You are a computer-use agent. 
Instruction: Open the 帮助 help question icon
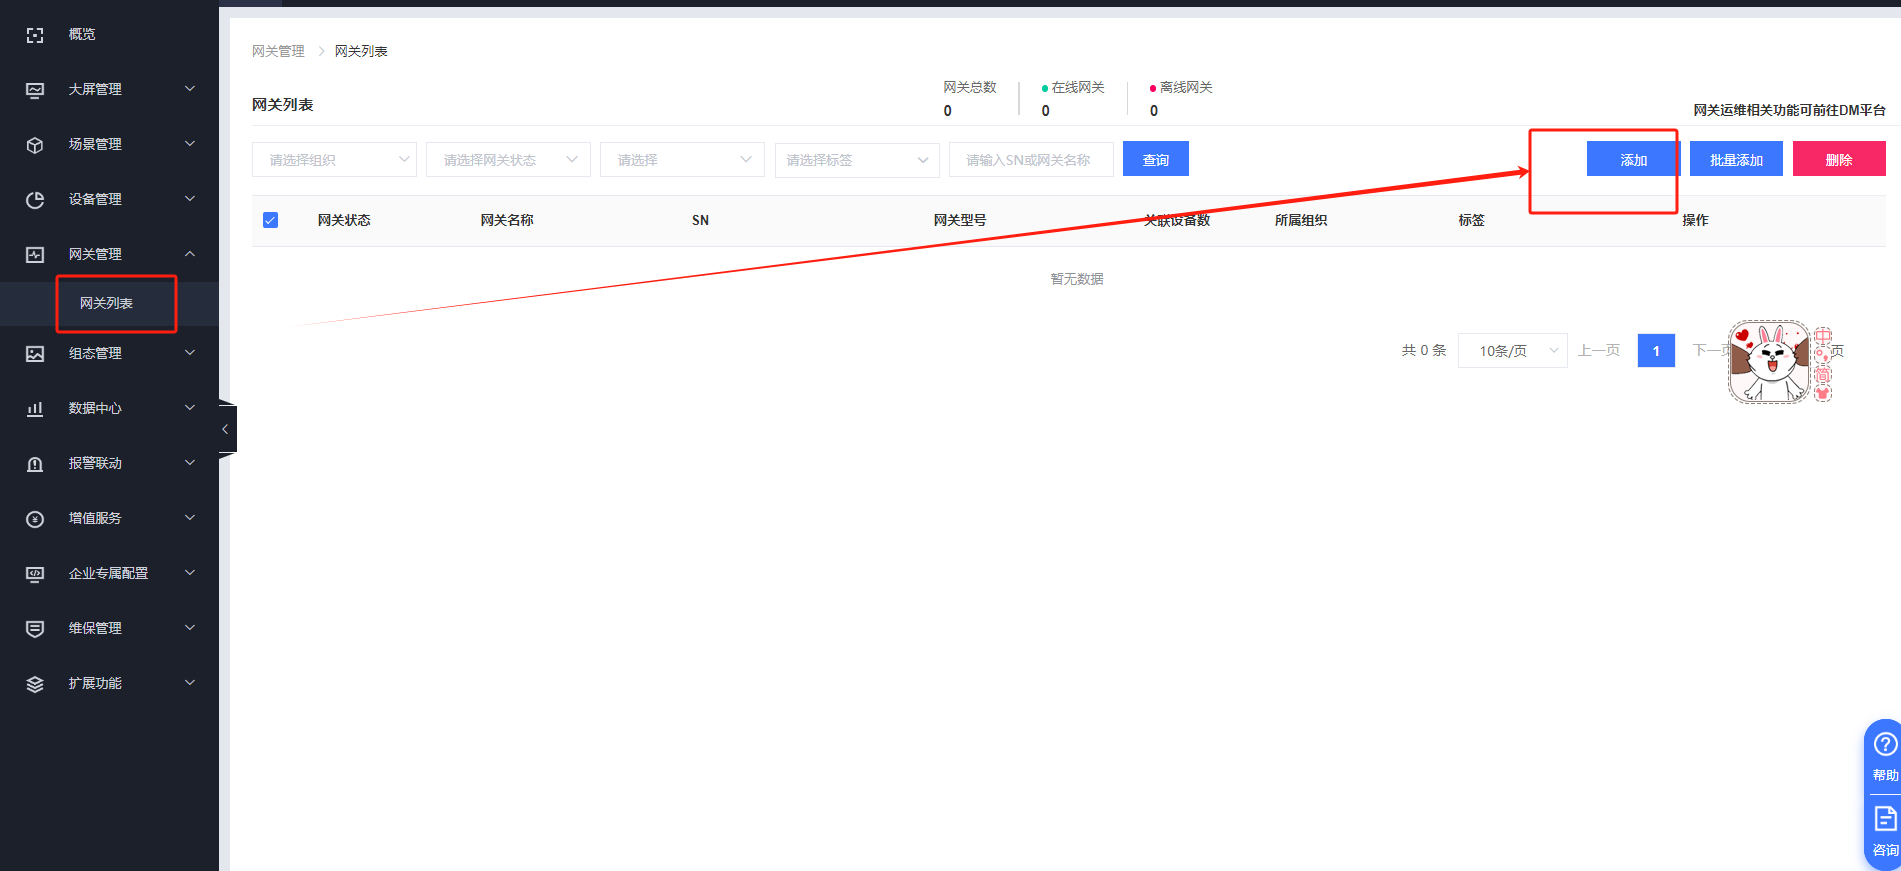(x=1885, y=744)
